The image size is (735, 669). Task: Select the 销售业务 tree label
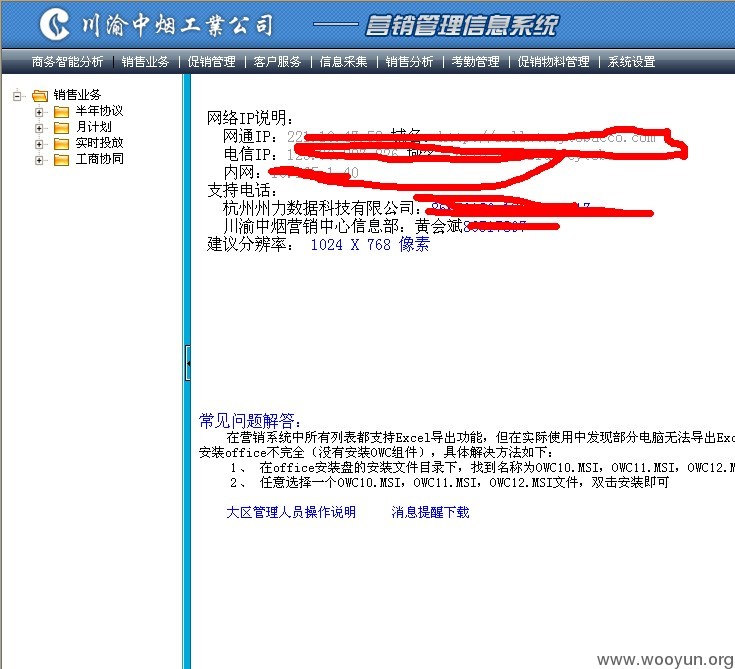point(77,95)
